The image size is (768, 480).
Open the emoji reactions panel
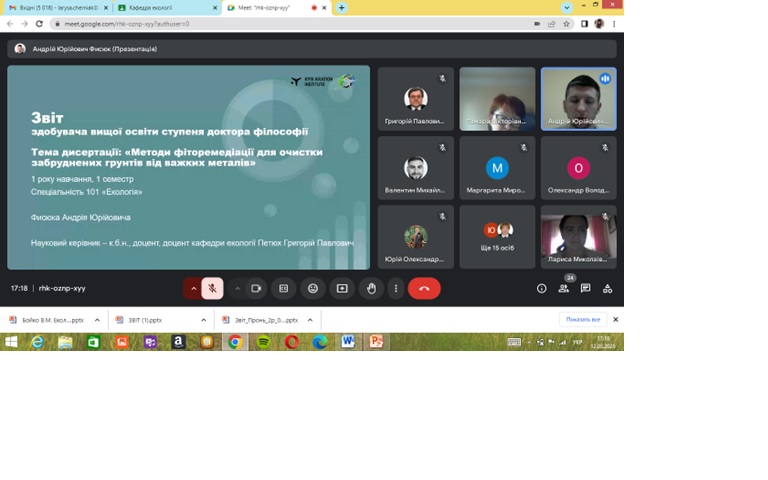tap(313, 288)
